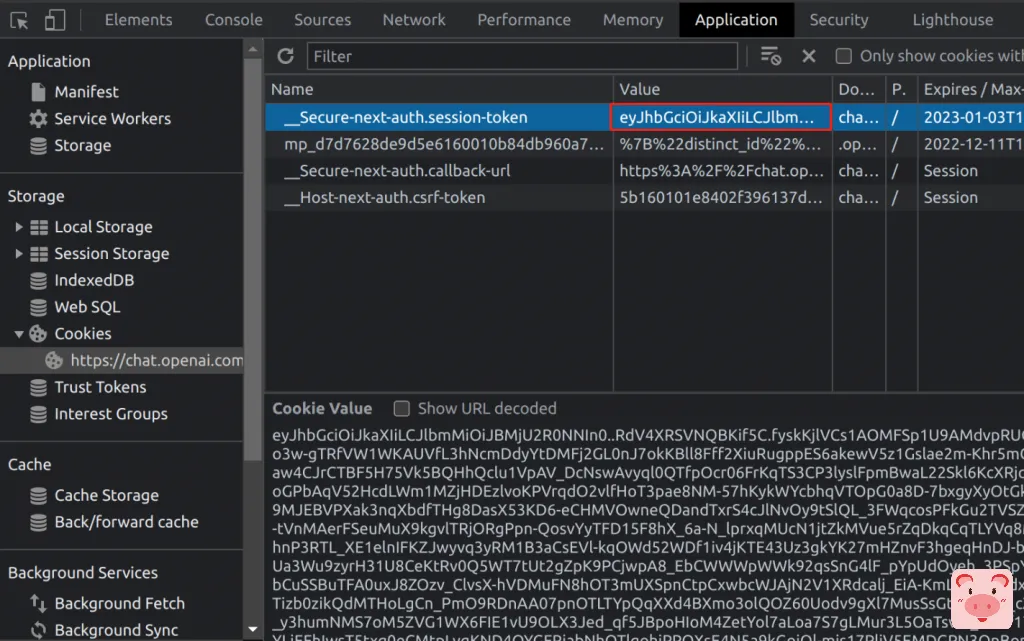Open Interest Groups in the sidebar
The height and width of the screenshot is (641, 1024).
pos(110,414)
